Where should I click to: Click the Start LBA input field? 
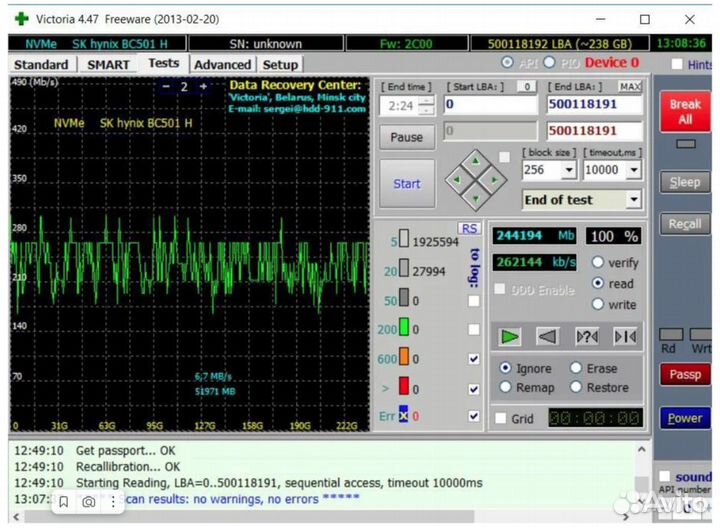click(490, 104)
